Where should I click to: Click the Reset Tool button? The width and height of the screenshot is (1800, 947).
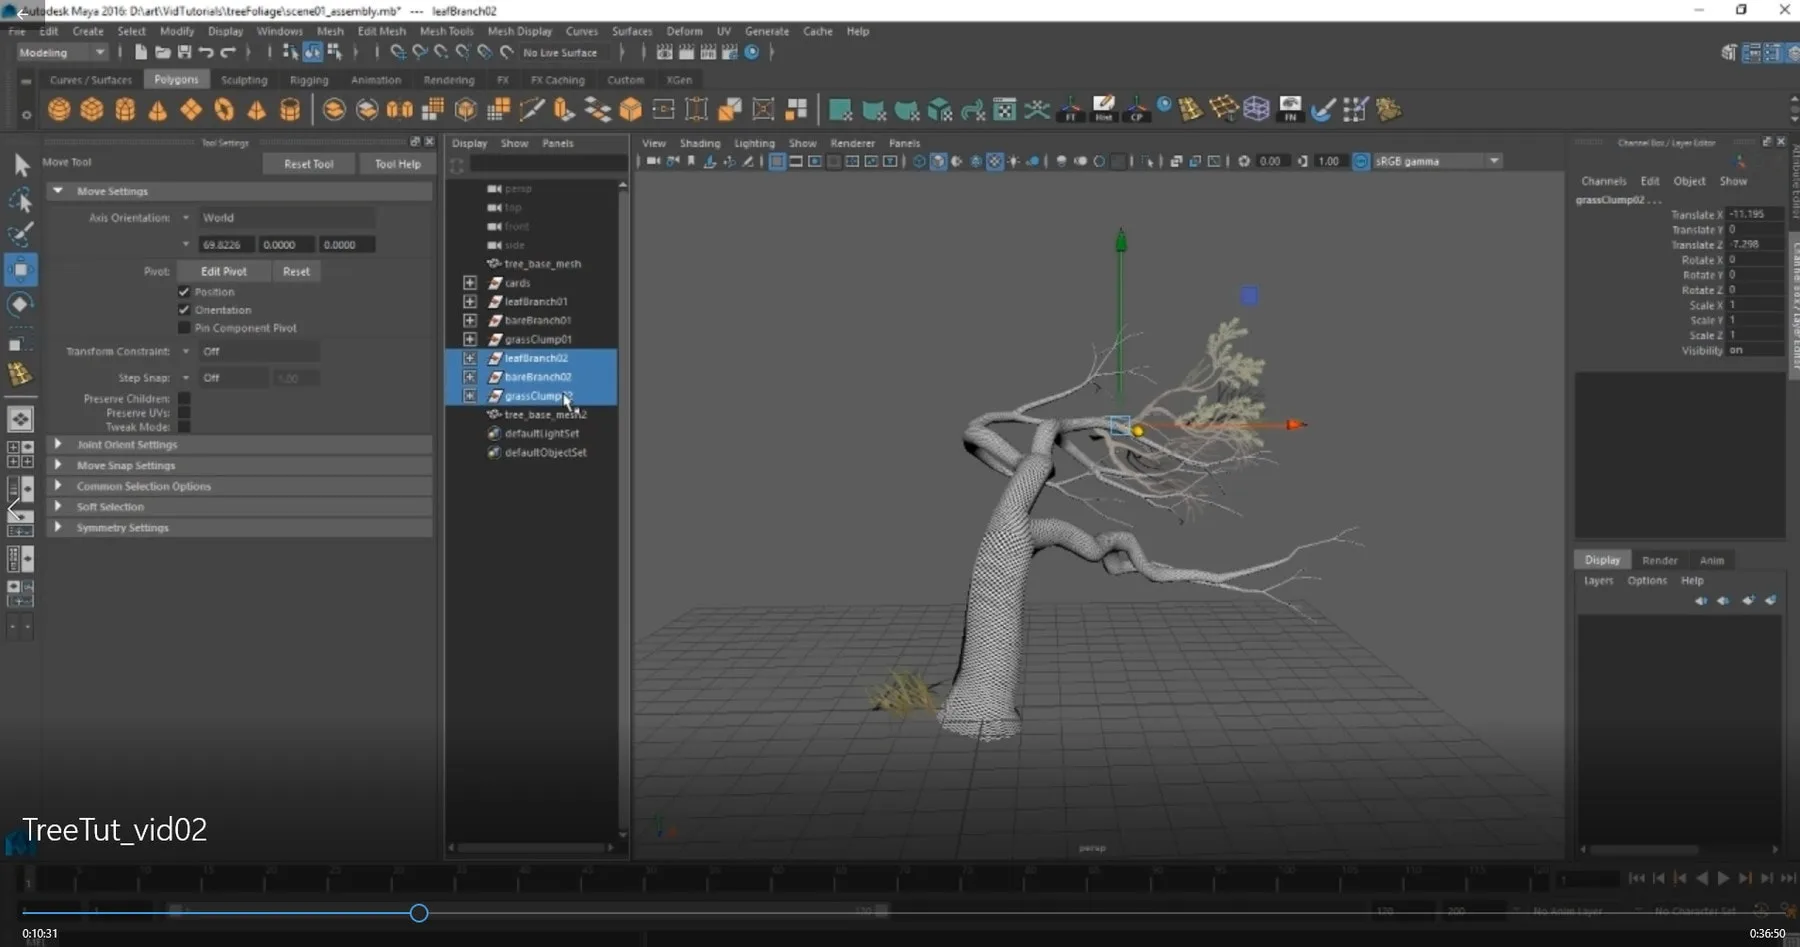[x=308, y=163]
